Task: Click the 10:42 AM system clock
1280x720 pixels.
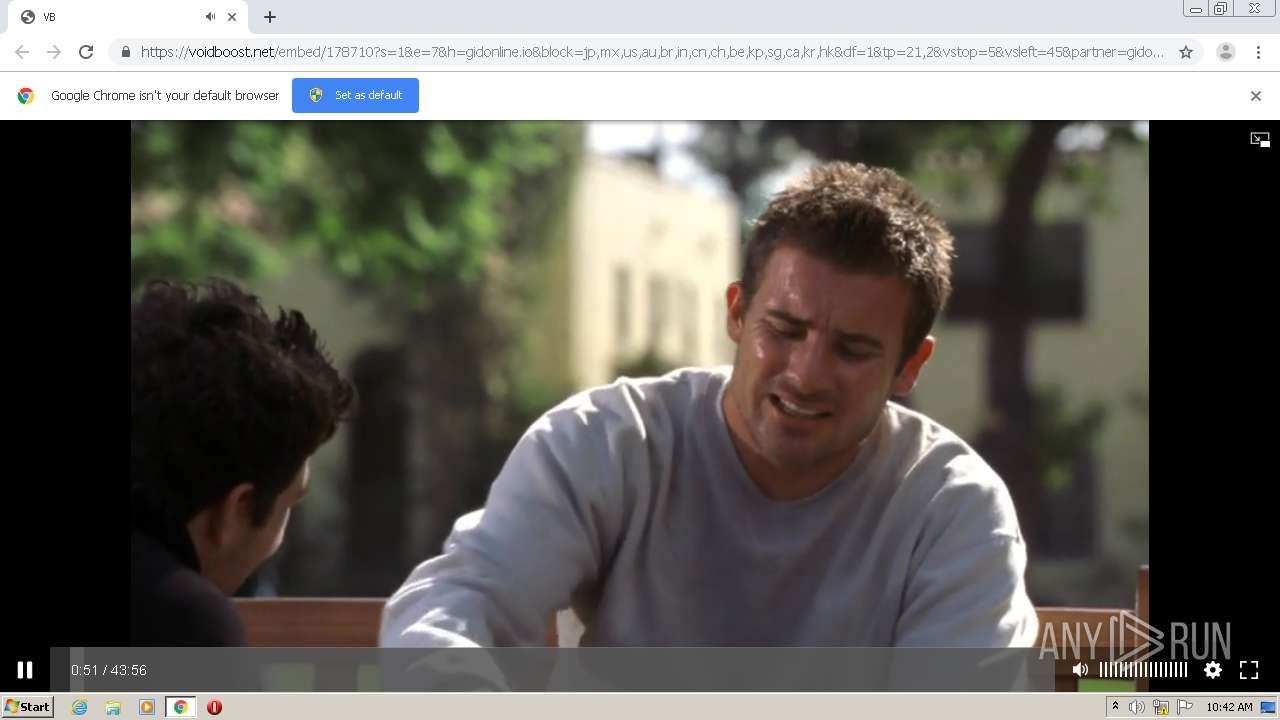Action: pyautogui.click(x=1229, y=707)
